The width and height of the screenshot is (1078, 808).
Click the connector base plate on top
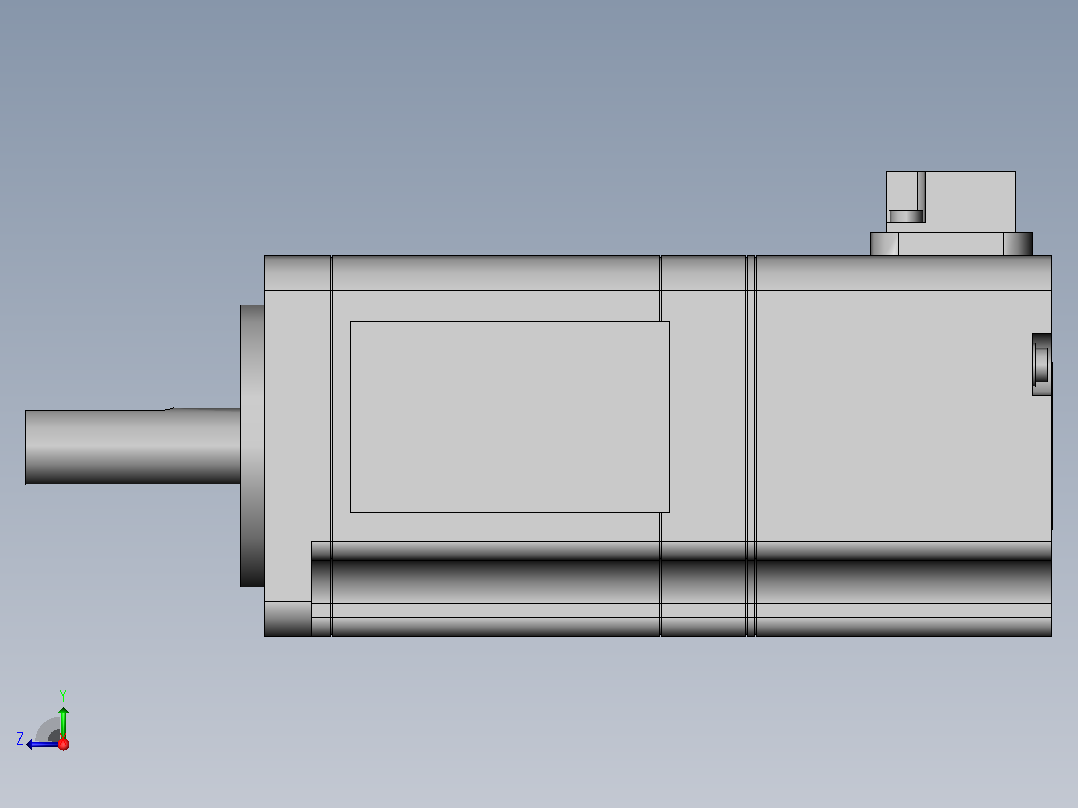pyautogui.click(x=951, y=244)
